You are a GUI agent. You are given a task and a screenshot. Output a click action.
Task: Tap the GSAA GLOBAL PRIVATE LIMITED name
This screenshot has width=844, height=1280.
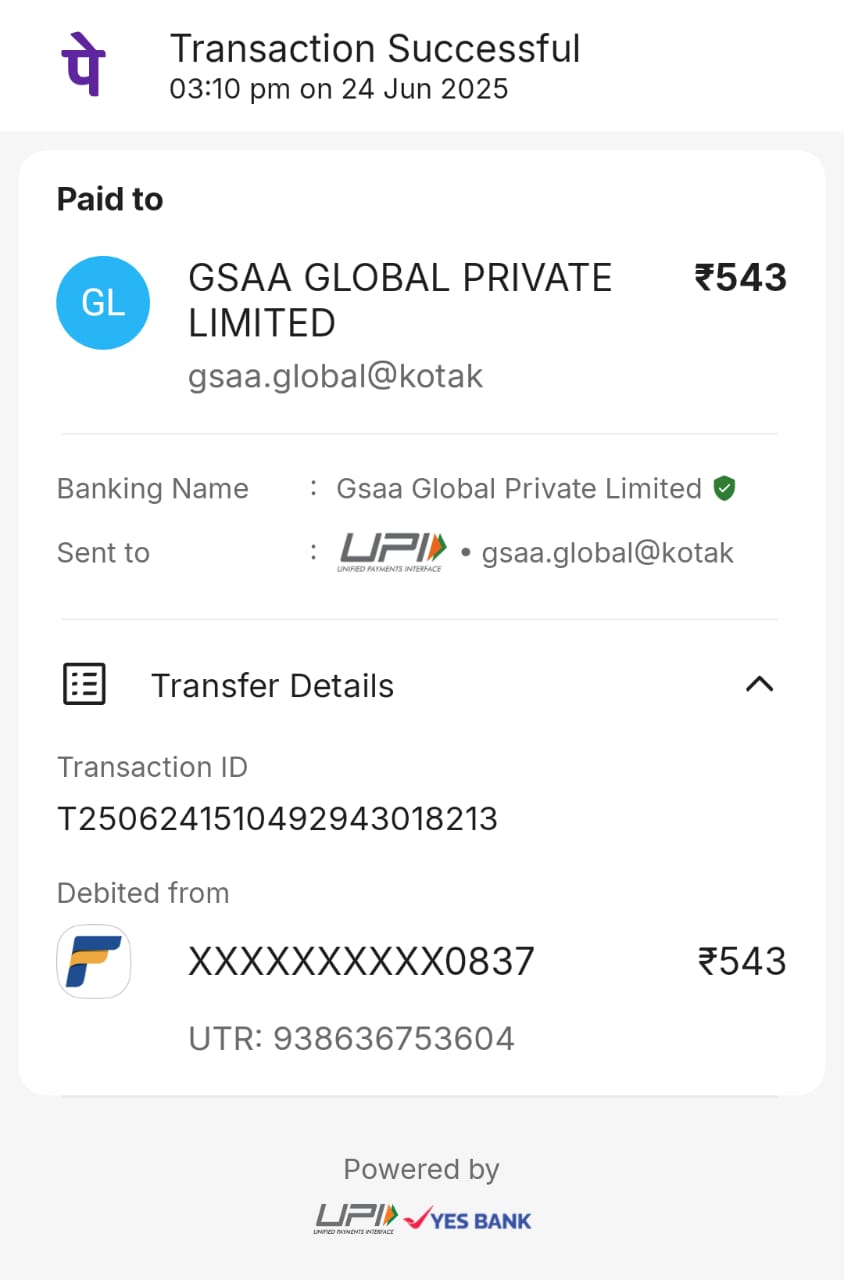pyautogui.click(x=400, y=300)
